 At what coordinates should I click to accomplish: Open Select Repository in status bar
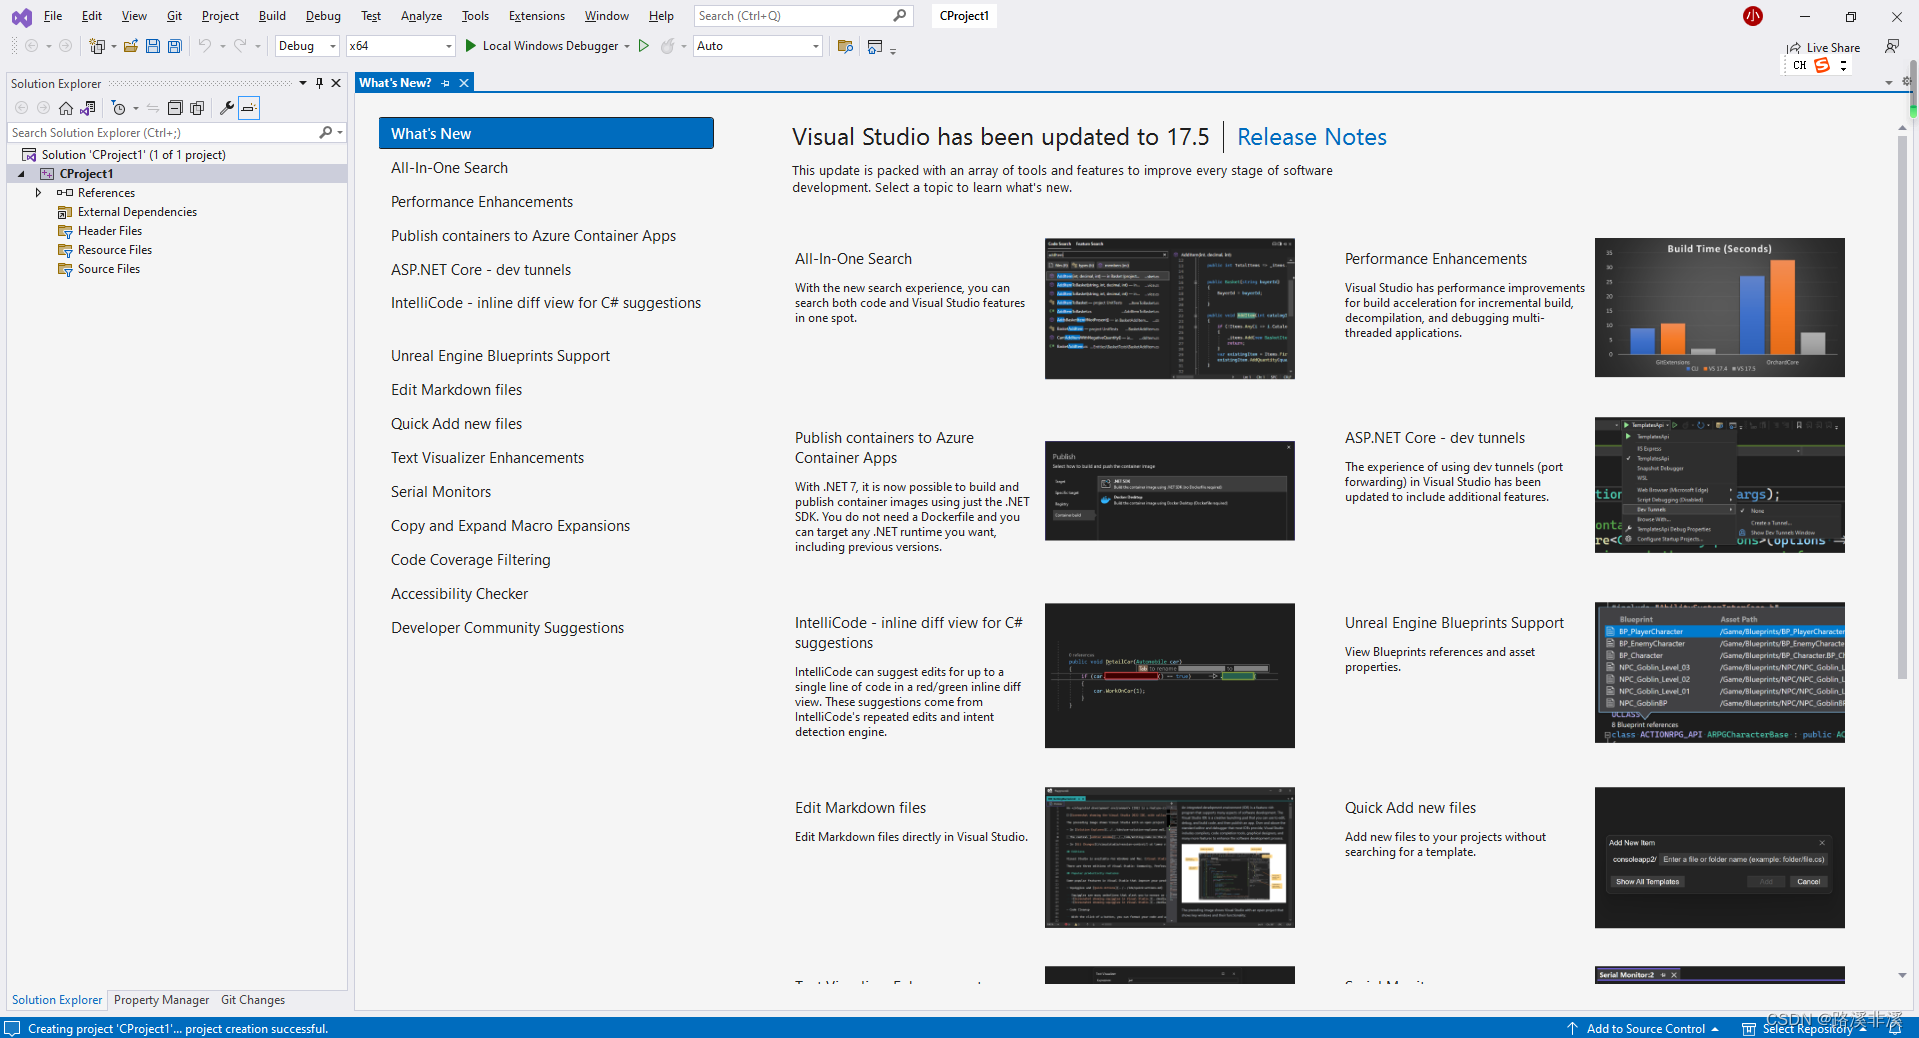coord(1805,1028)
